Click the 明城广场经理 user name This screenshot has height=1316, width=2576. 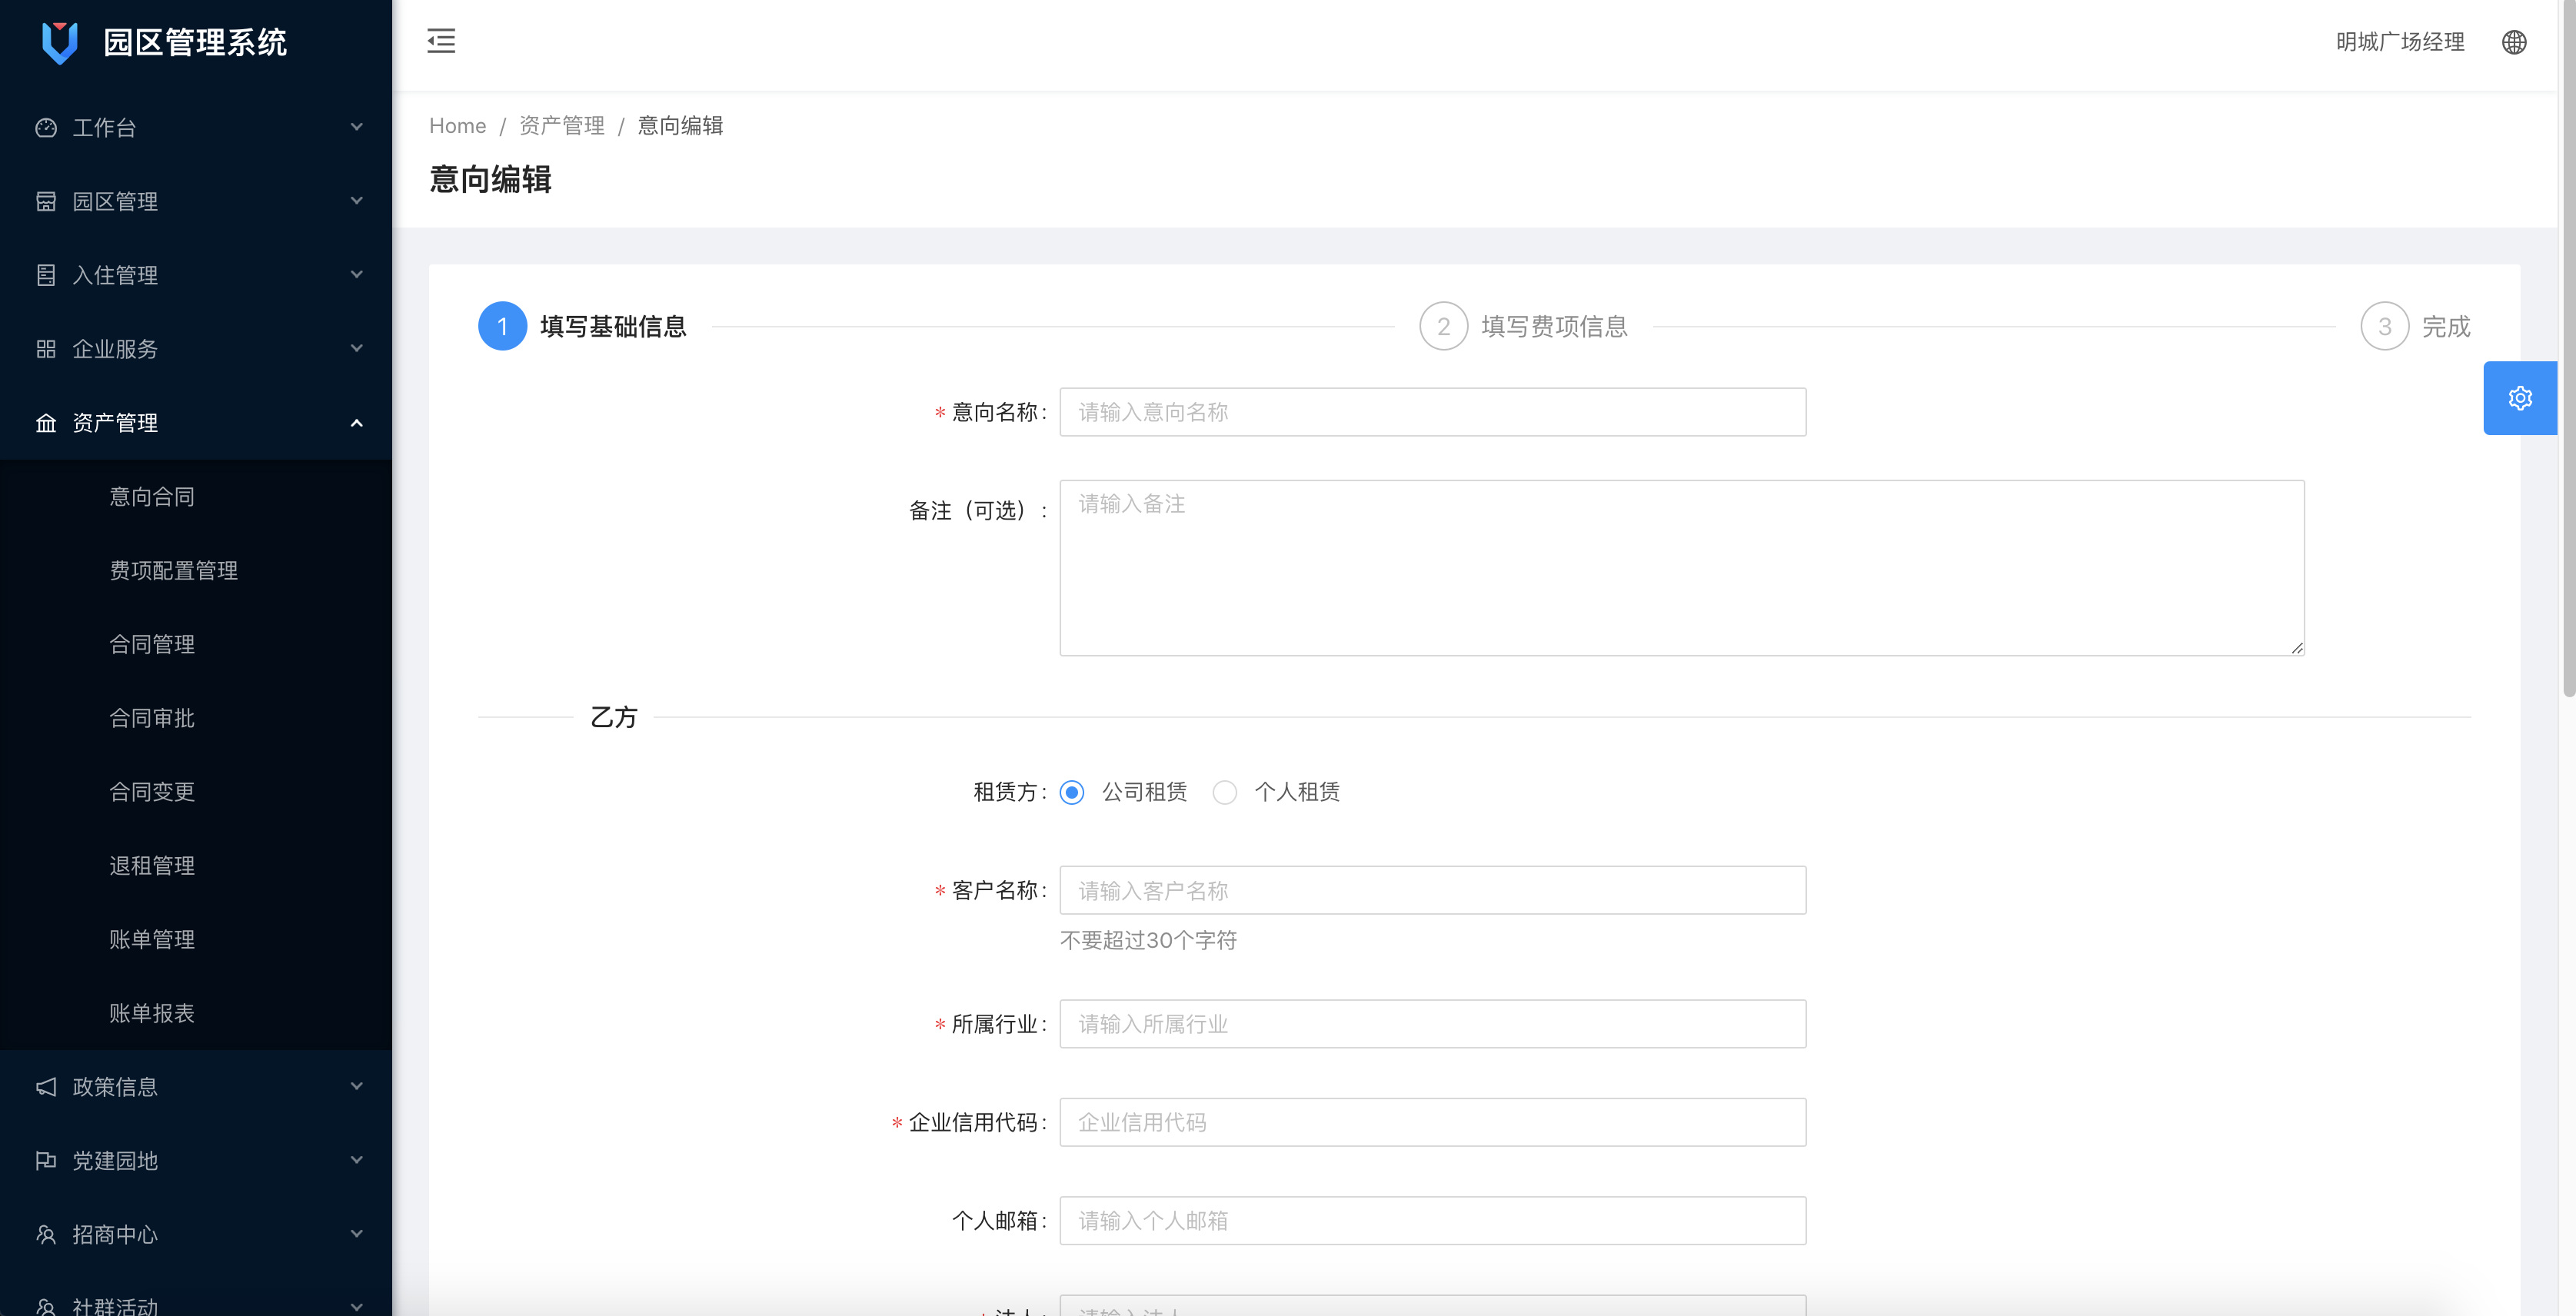coord(2400,42)
